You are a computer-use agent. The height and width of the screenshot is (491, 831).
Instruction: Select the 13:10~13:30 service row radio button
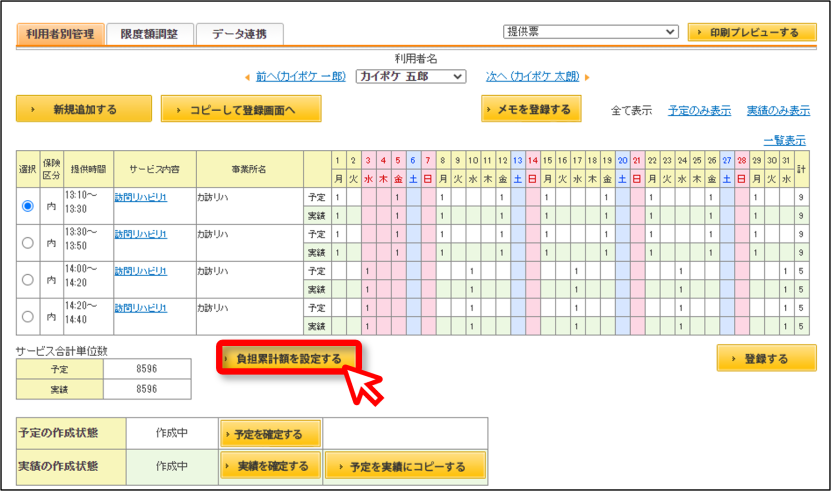pyautogui.click(x=28, y=206)
